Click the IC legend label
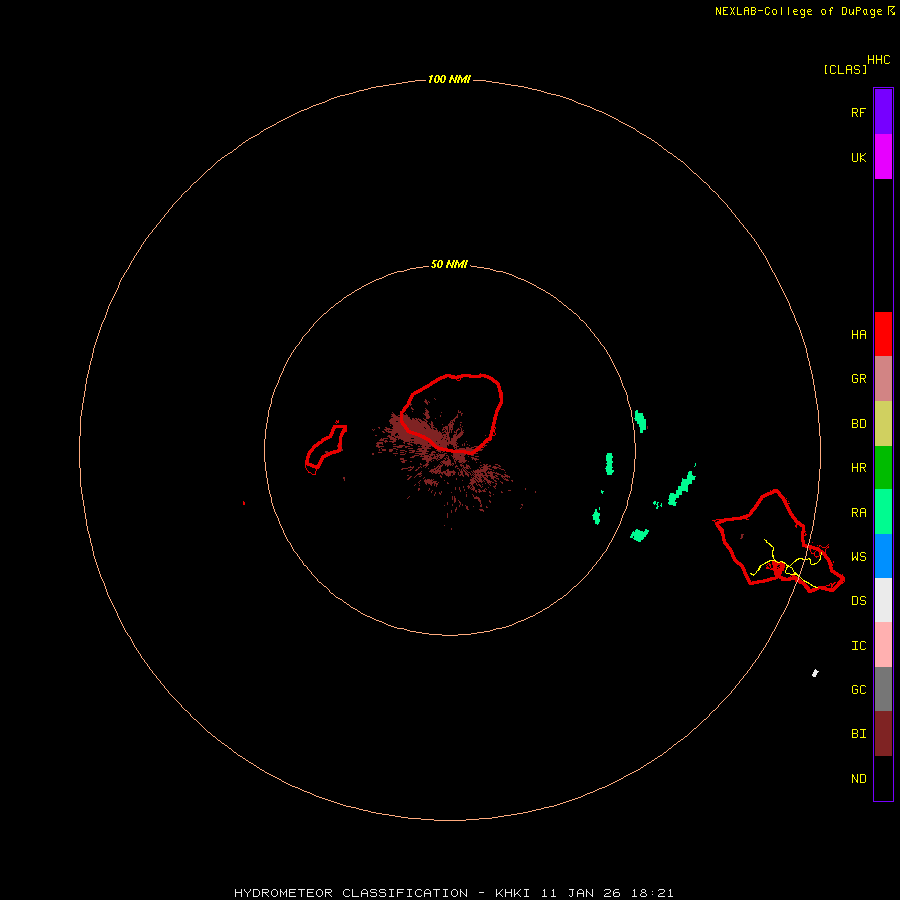Image resolution: width=900 pixels, height=900 pixels. 858,646
